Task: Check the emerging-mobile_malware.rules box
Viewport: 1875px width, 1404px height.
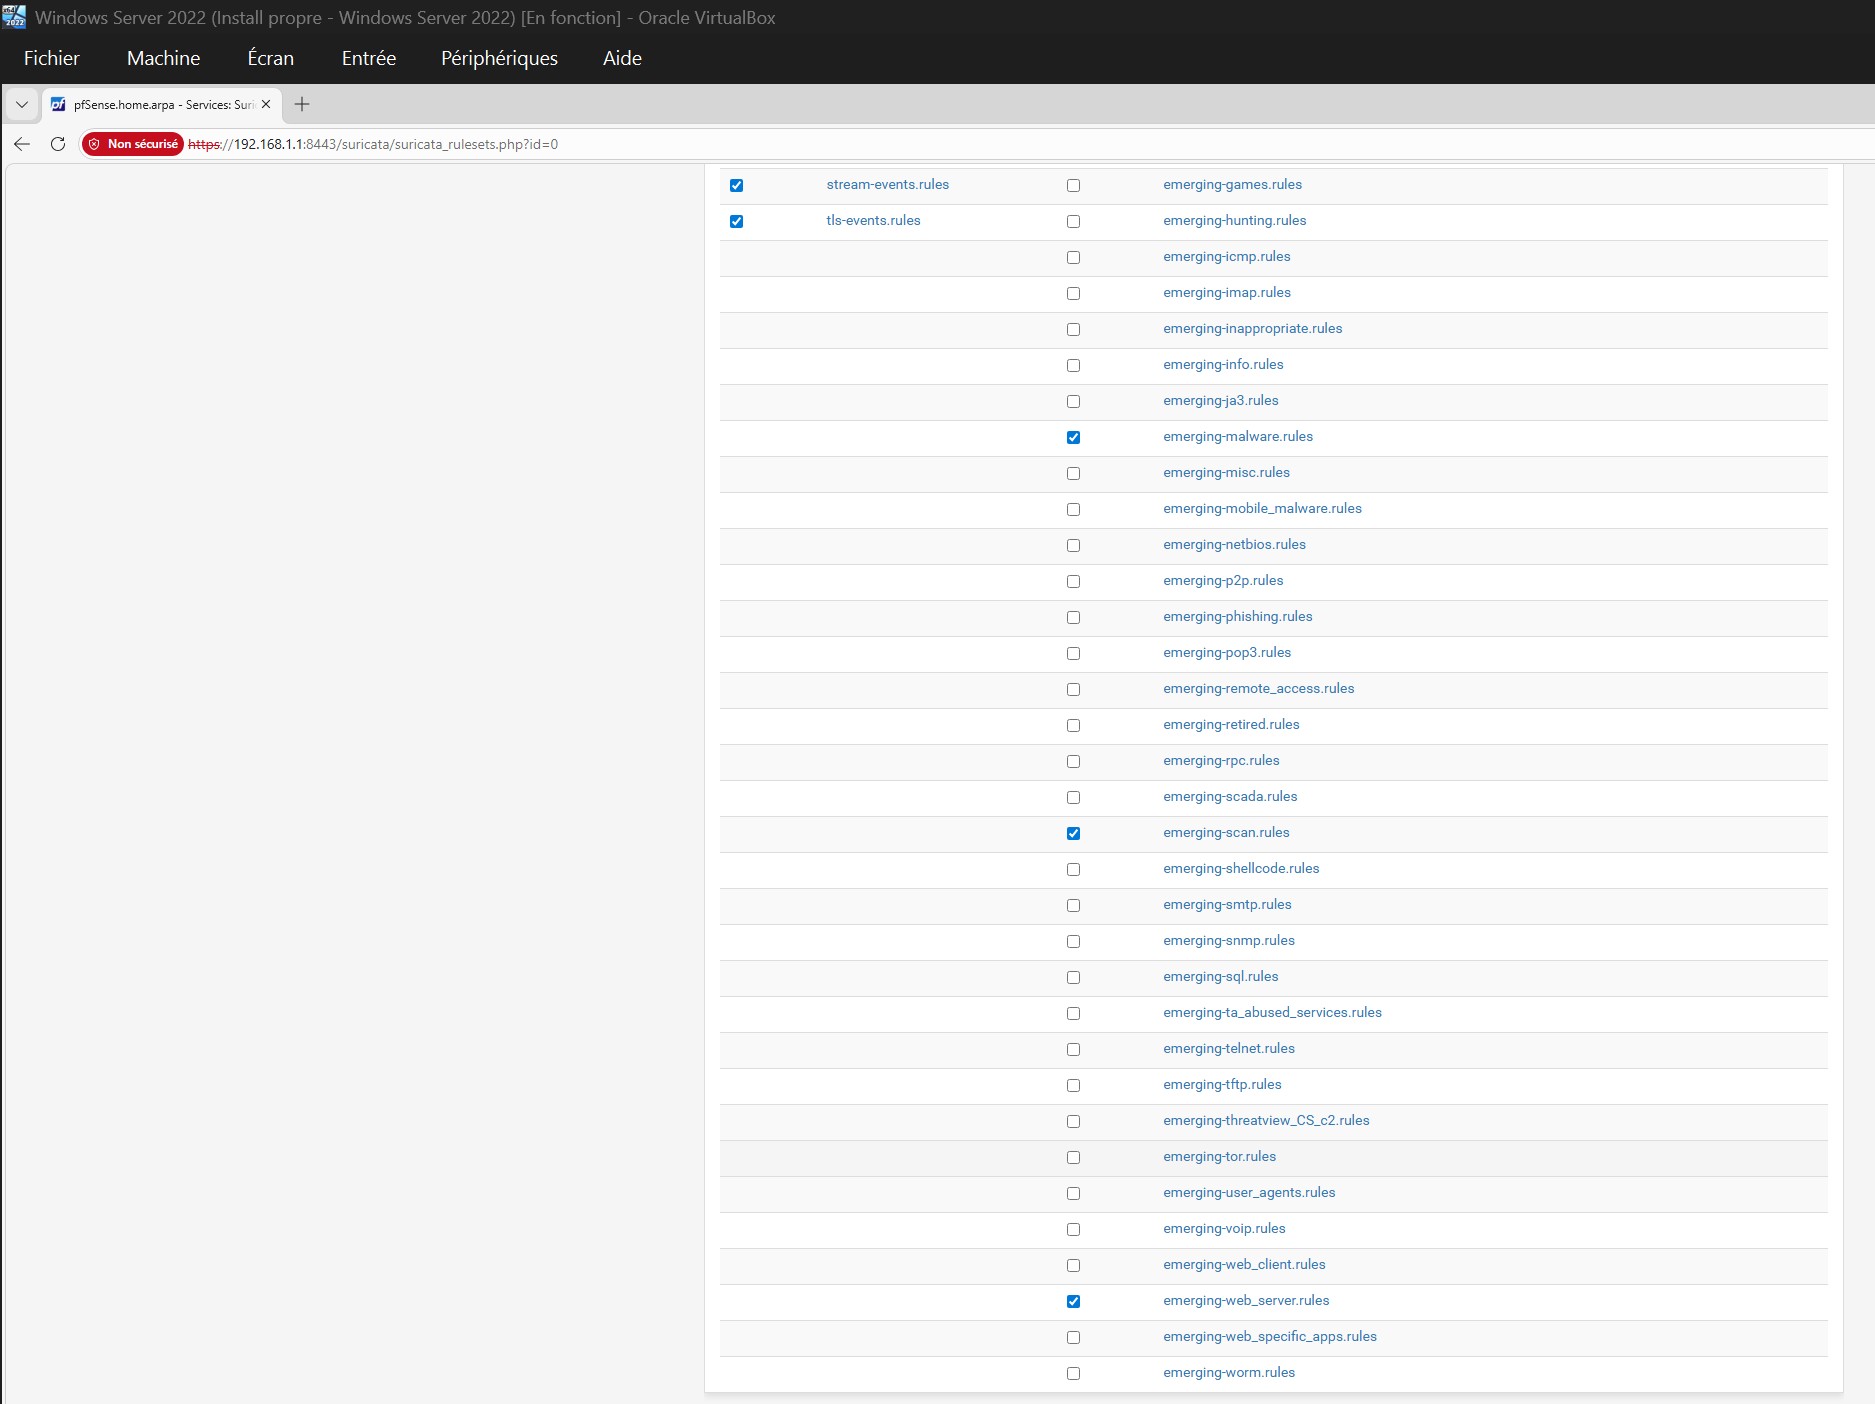Action: [x=1074, y=509]
